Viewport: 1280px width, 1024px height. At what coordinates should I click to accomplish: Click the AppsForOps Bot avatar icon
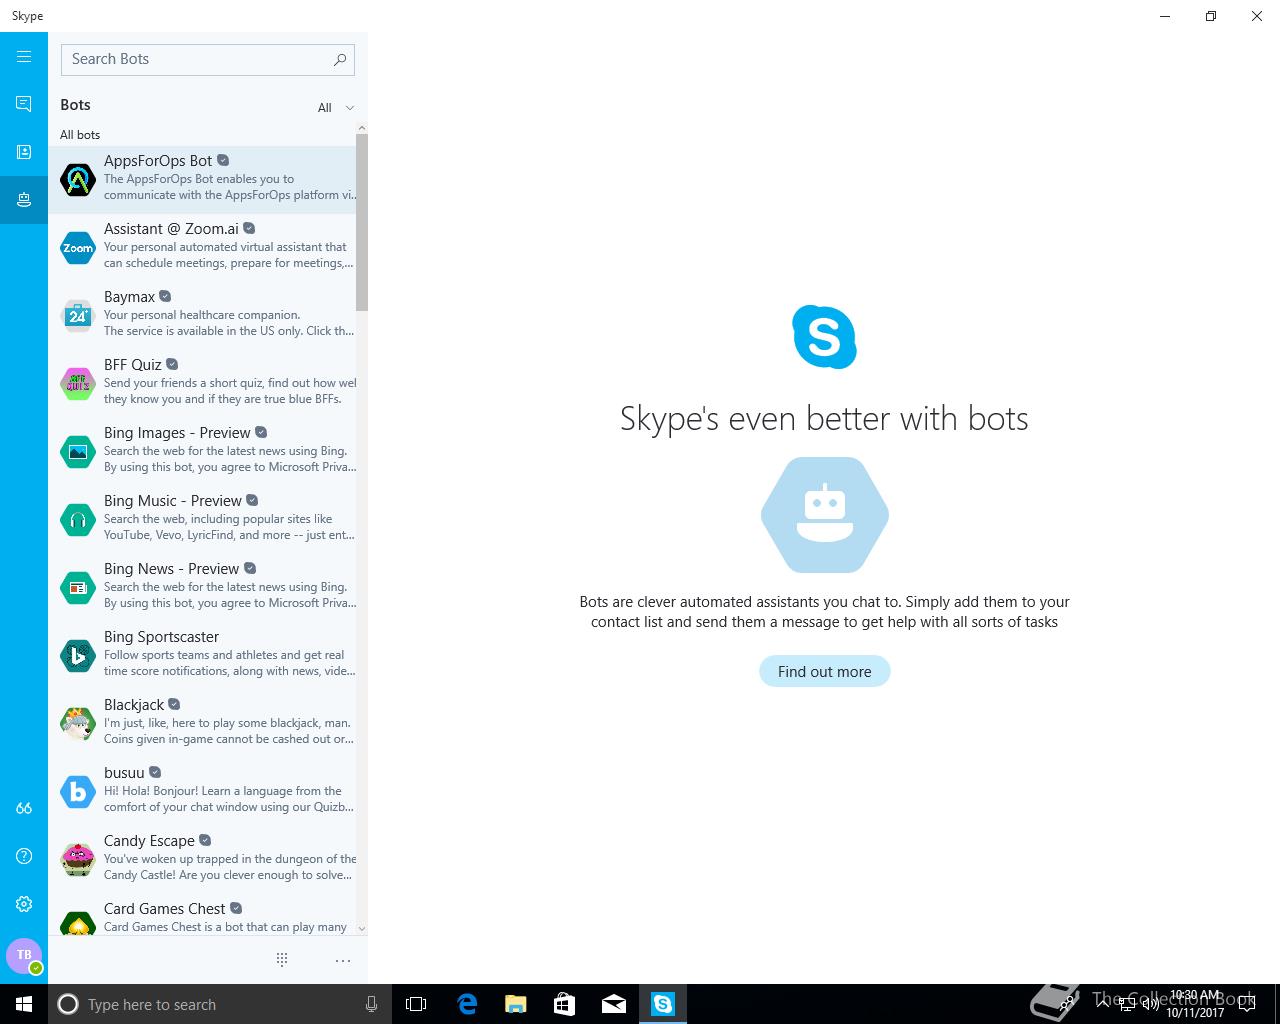click(78, 180)
